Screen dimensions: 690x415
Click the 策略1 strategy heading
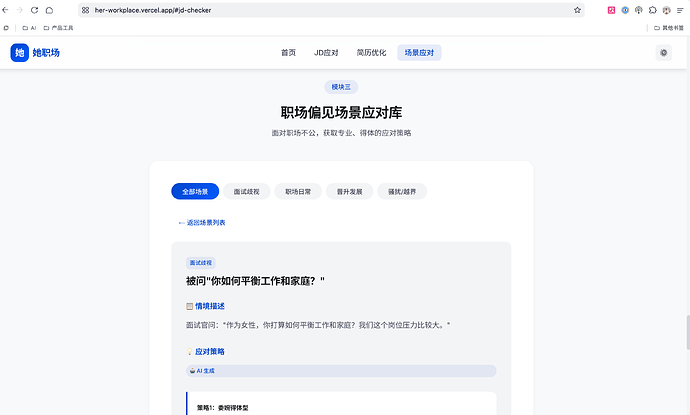(x=223, y=408)
